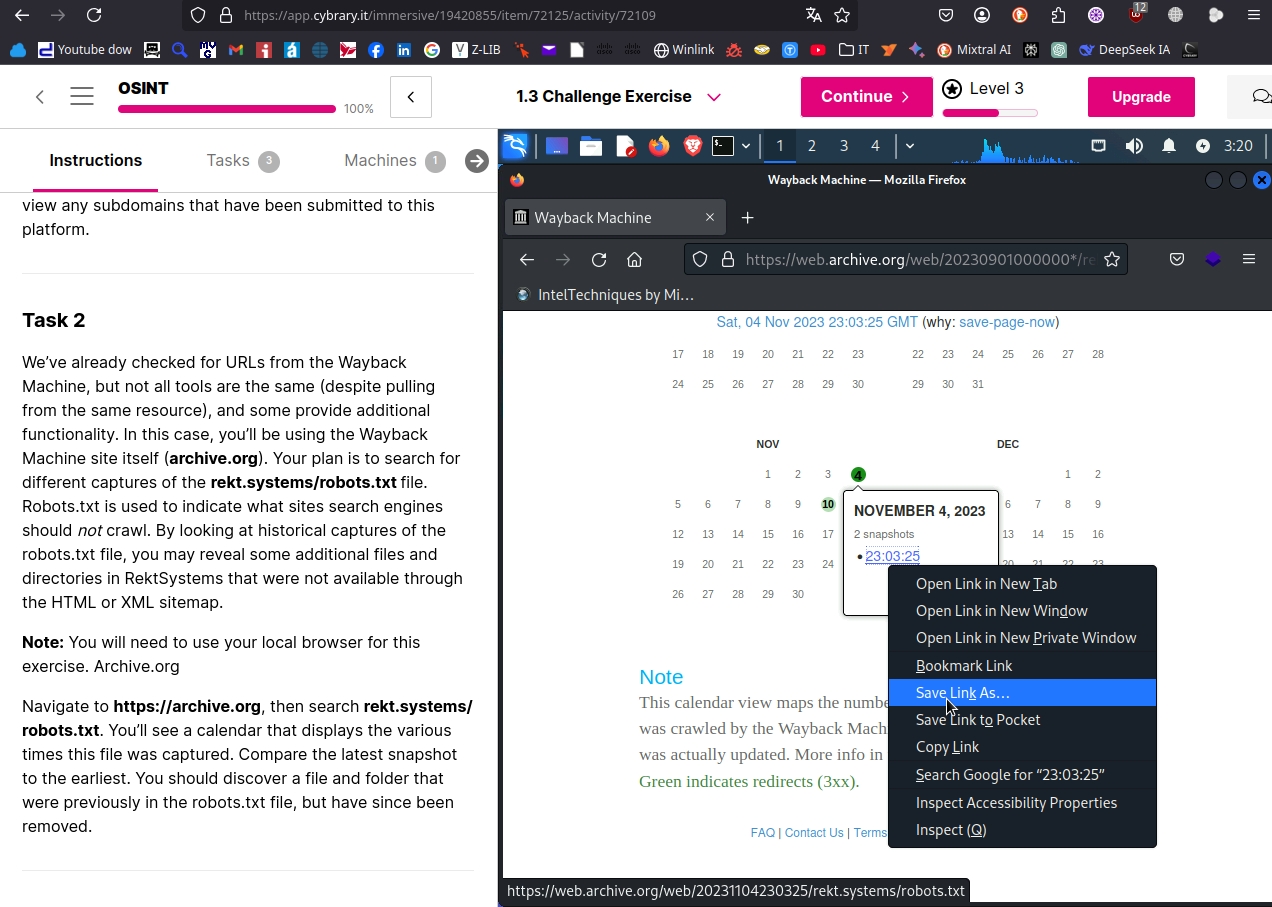
Task: Click the Continue button
Action: click(866, 97)
